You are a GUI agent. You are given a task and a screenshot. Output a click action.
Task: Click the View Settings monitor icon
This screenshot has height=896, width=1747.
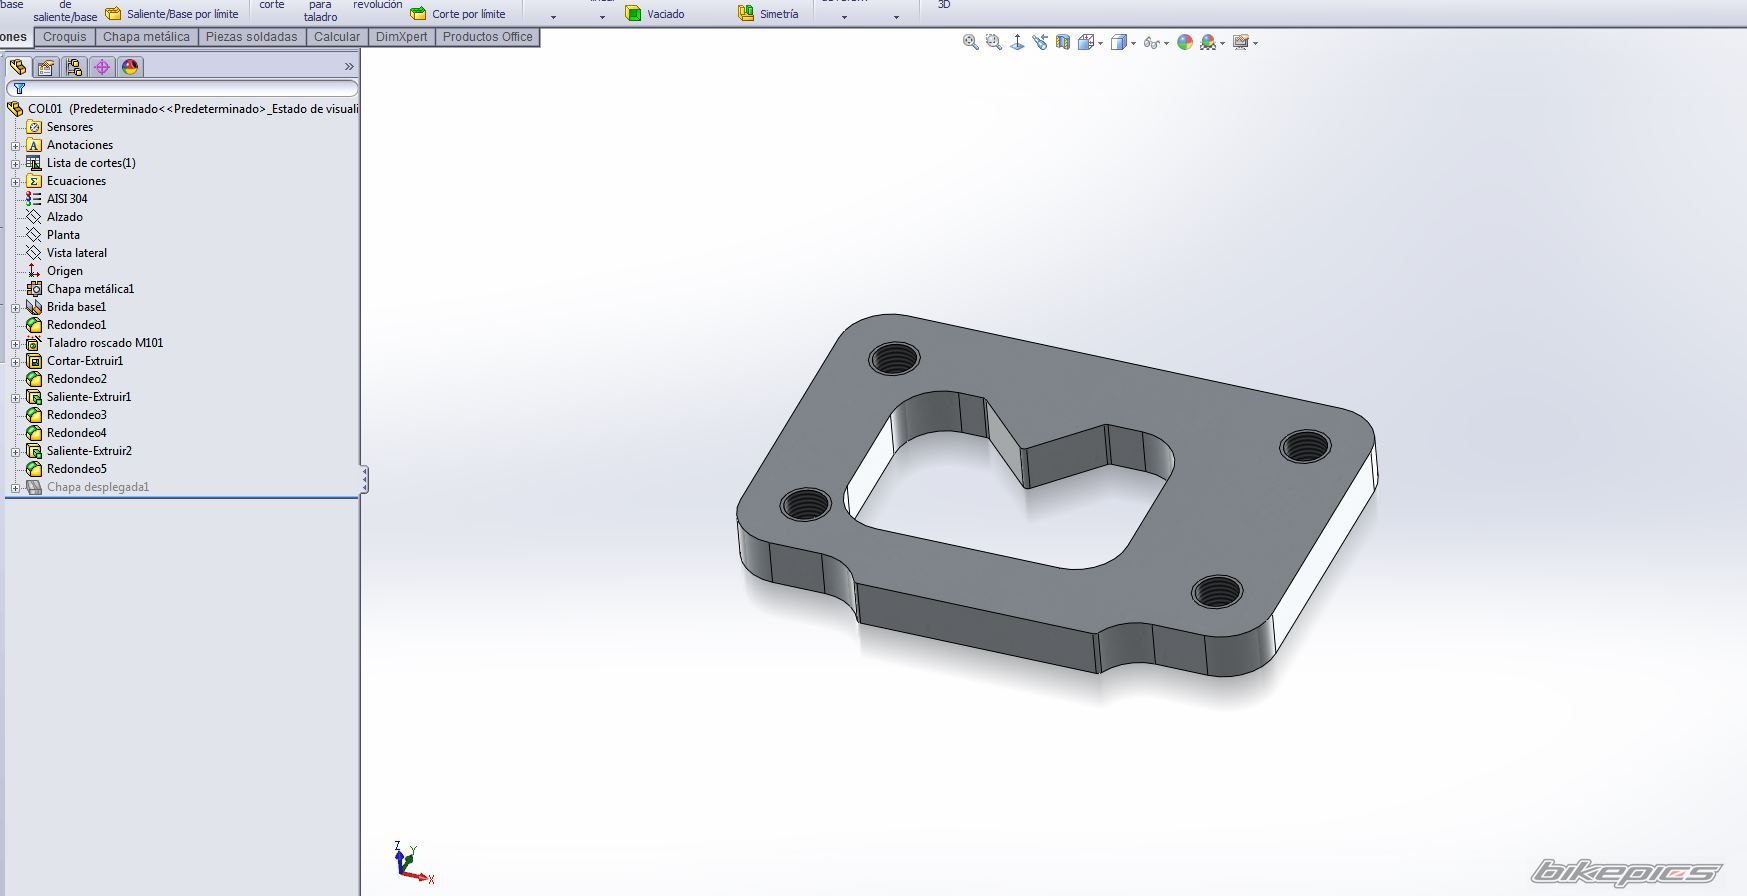pyautogui.click(x=1241, y=42)
